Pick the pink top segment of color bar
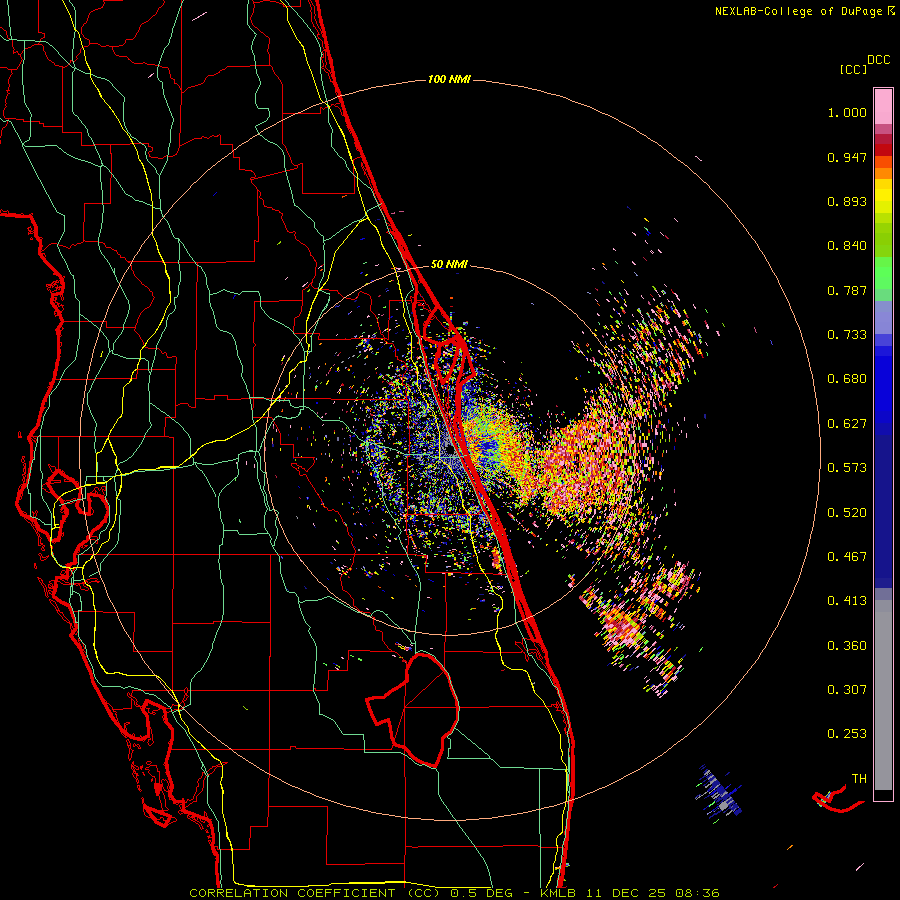900x900 pixels. coord(883,106)
